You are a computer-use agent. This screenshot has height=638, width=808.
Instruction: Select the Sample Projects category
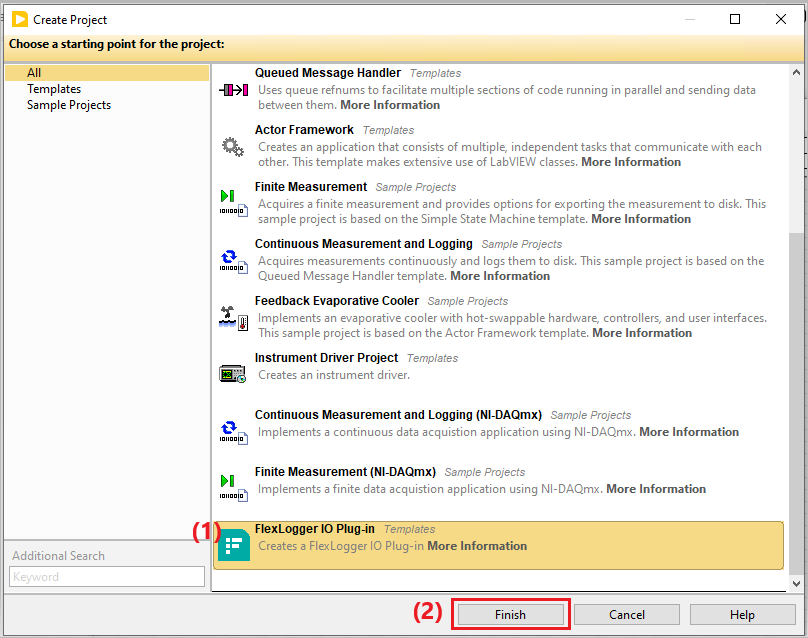pos(69,105)
